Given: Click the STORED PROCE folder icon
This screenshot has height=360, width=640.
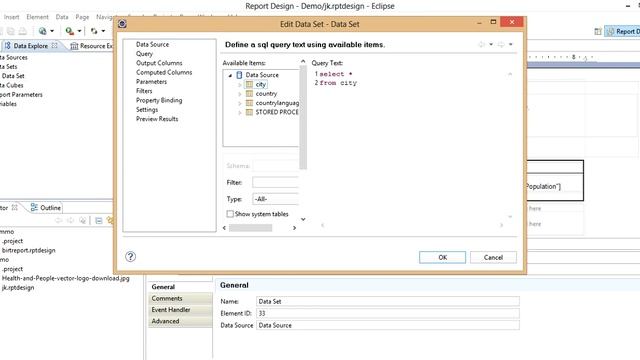Looking at the screenshot, I should 249,112.
